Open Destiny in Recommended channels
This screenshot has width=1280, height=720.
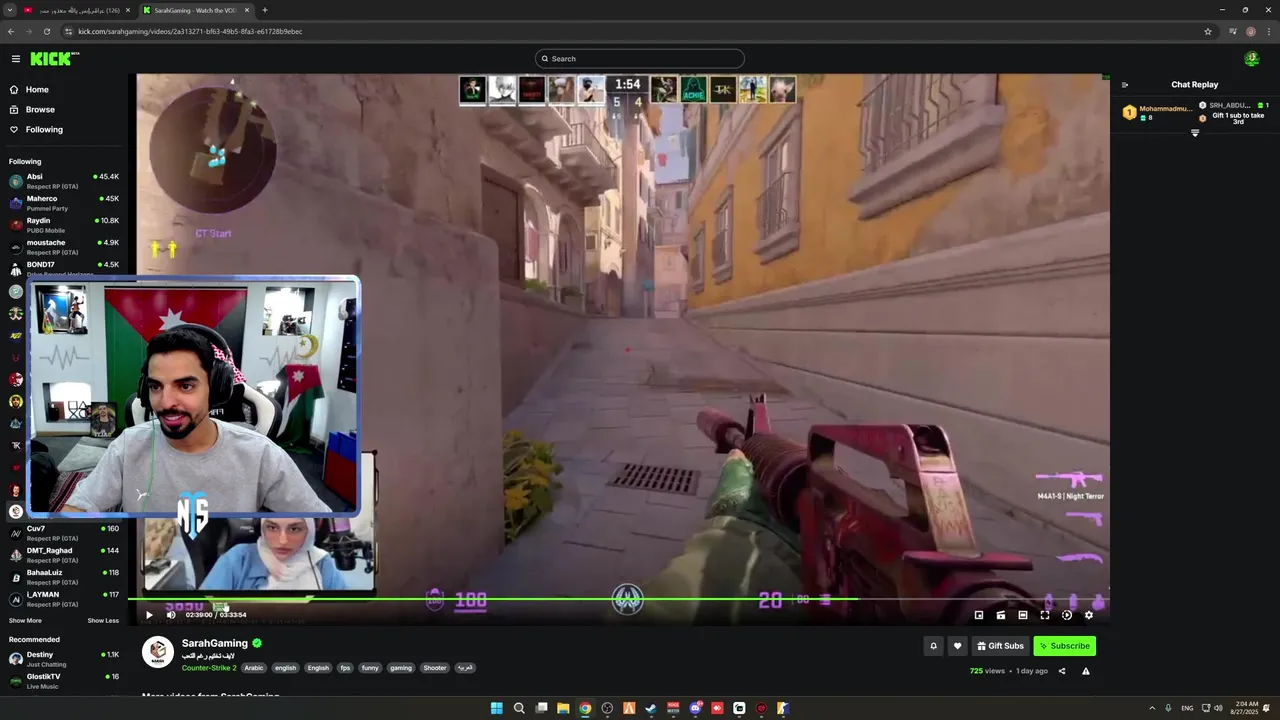64,659
